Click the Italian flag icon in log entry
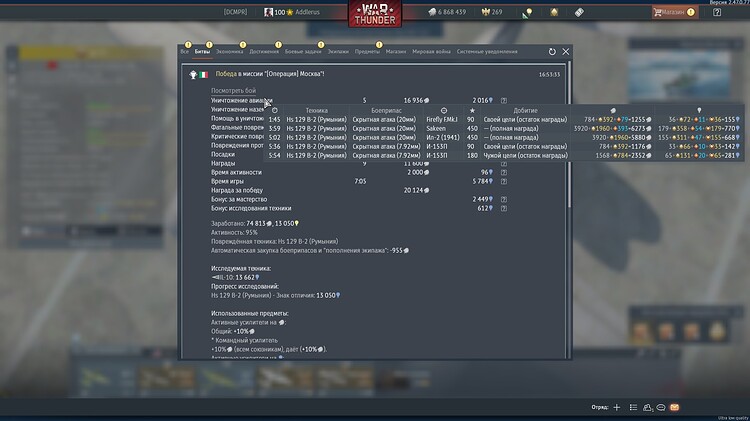 pos(204,75)
